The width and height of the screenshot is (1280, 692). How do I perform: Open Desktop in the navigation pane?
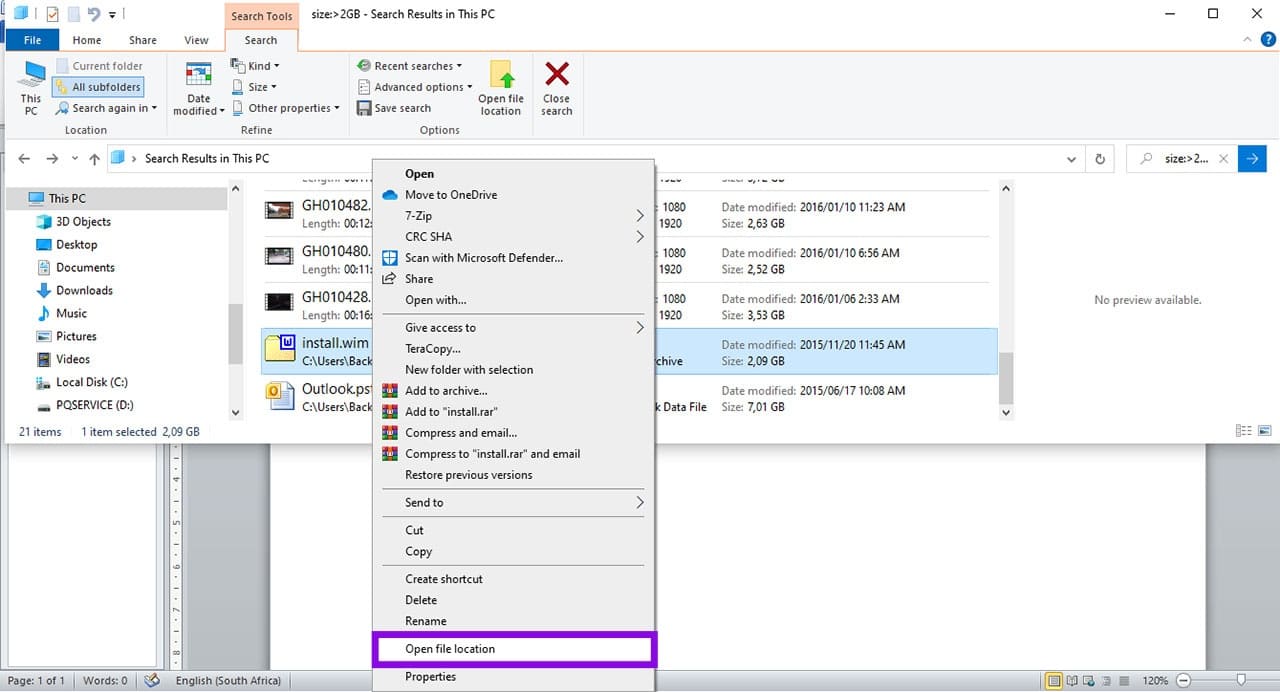coord(76,245)
